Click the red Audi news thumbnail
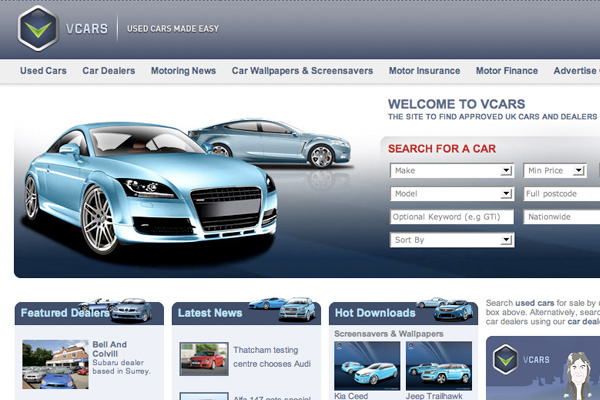600x400 pixels. tap(204, 359)
